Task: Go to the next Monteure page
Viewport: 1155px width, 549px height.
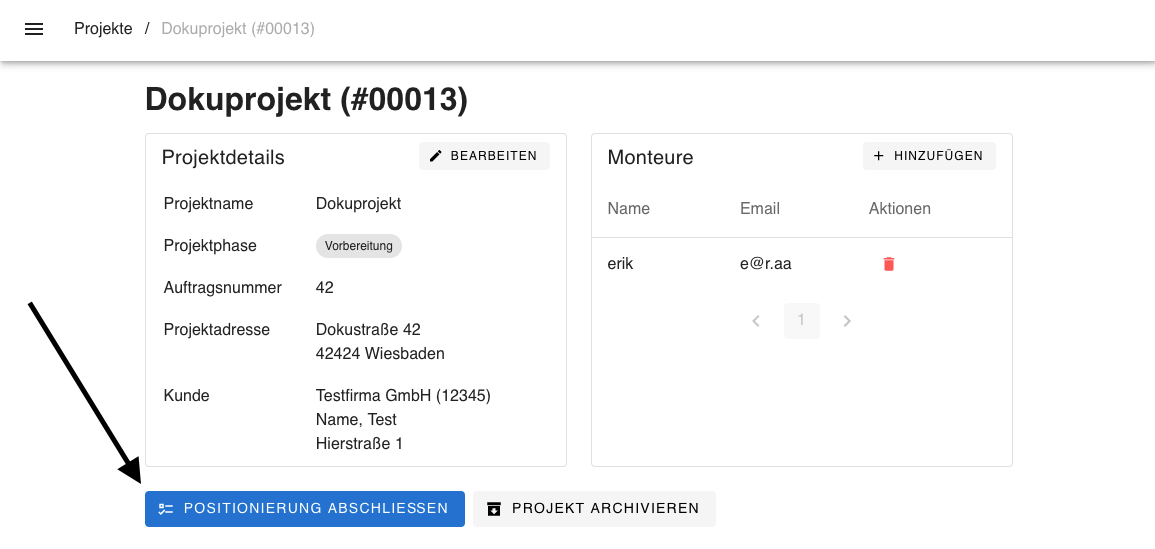Action: (847, 321)
